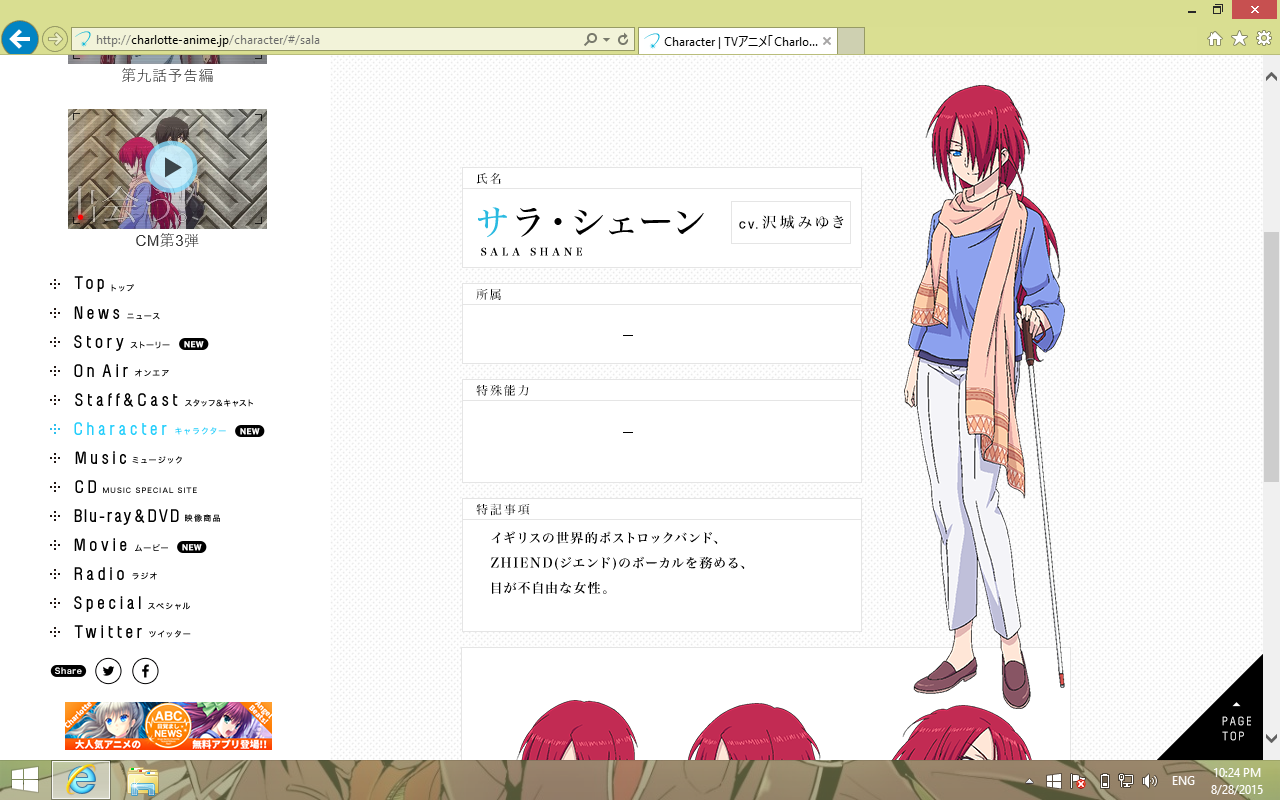Image resolution: width=1280 pixels, height=800 pixels.
Task: Click the サラ・シェーン character name heading
Action: (591, 221)
